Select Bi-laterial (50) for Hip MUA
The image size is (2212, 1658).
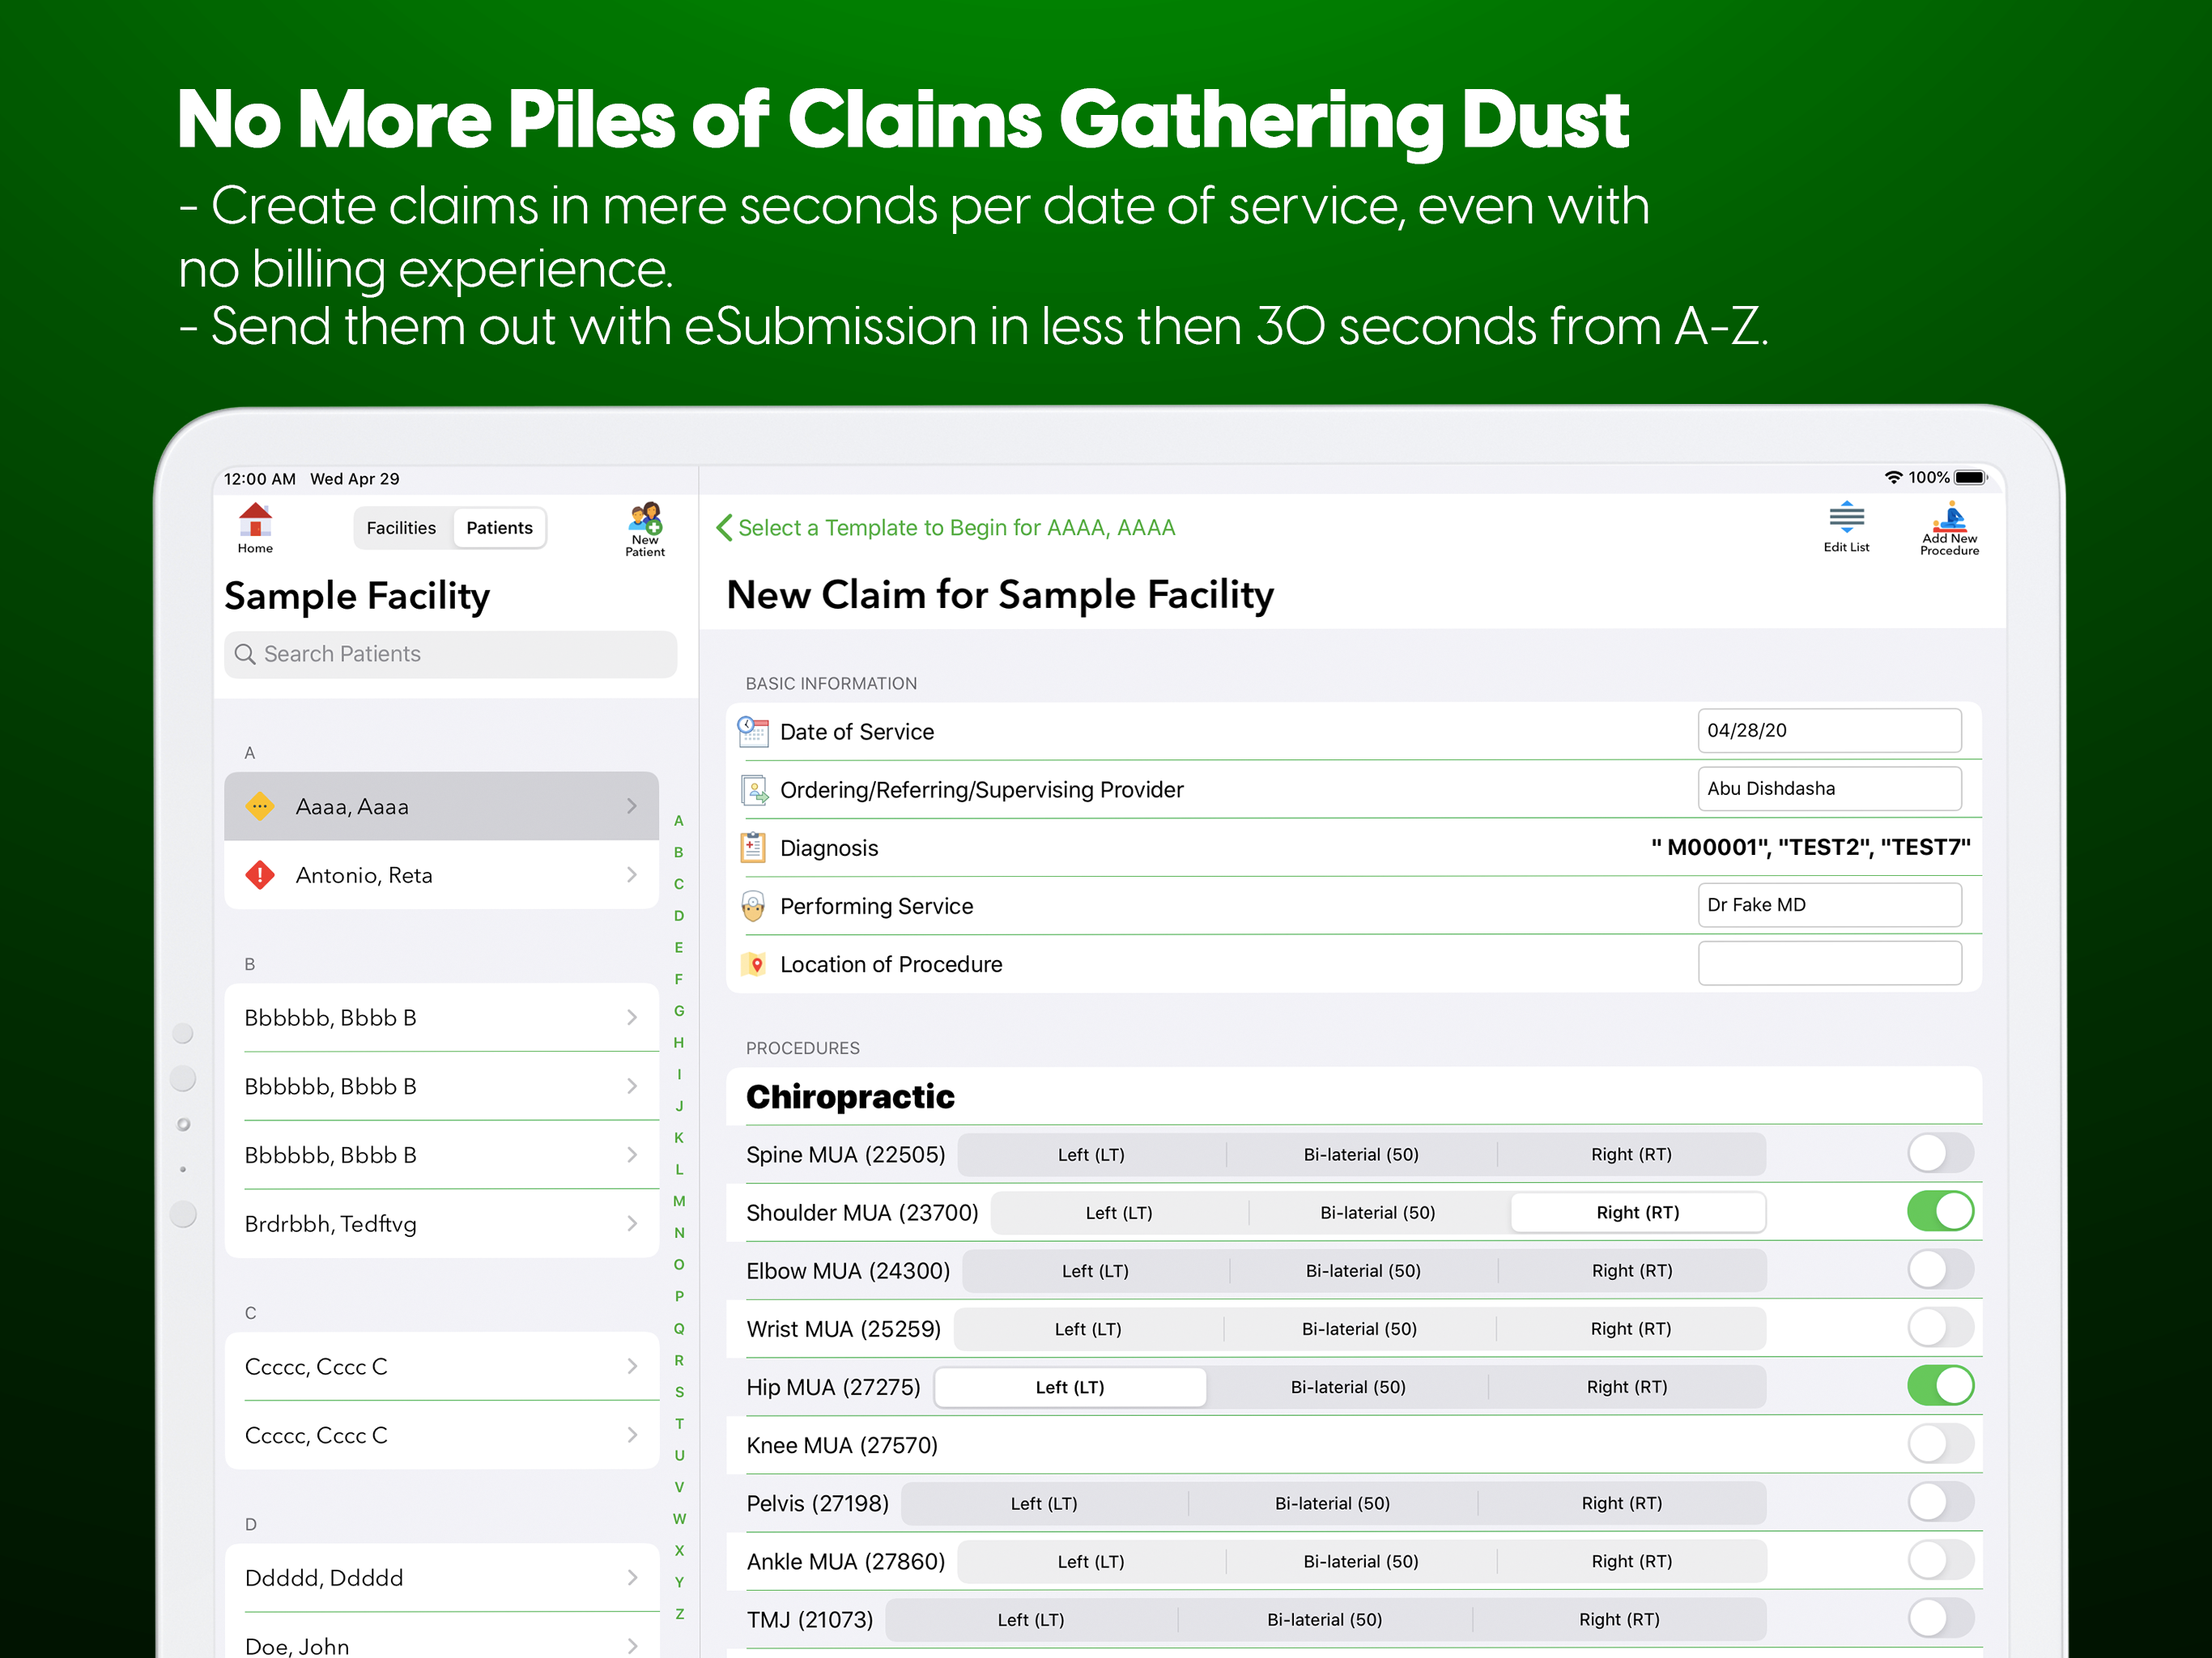point(1347,1387)
